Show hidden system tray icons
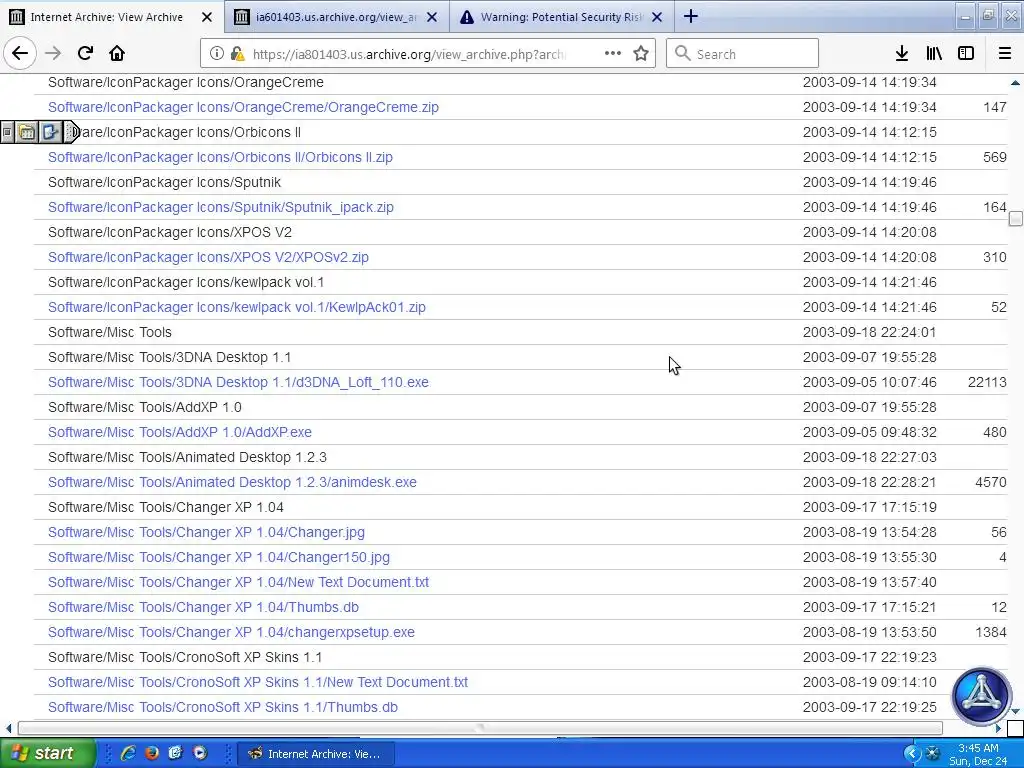Viewport: 1024px width, 768px height. (x=912, y=754)
